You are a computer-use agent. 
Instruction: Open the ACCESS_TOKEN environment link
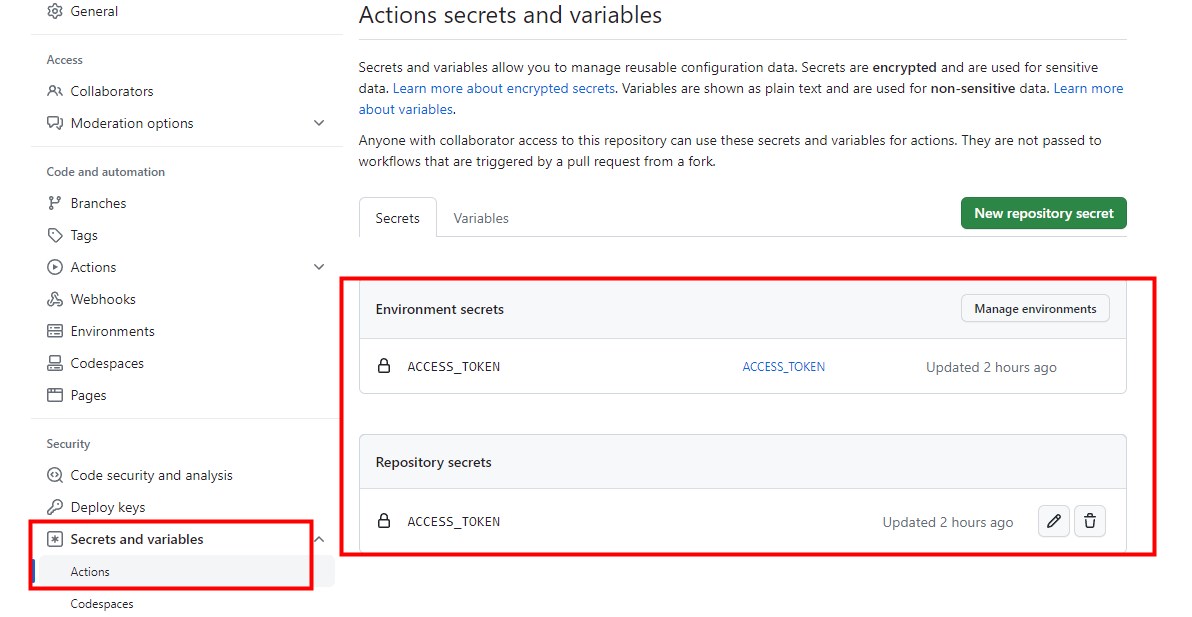783,367
